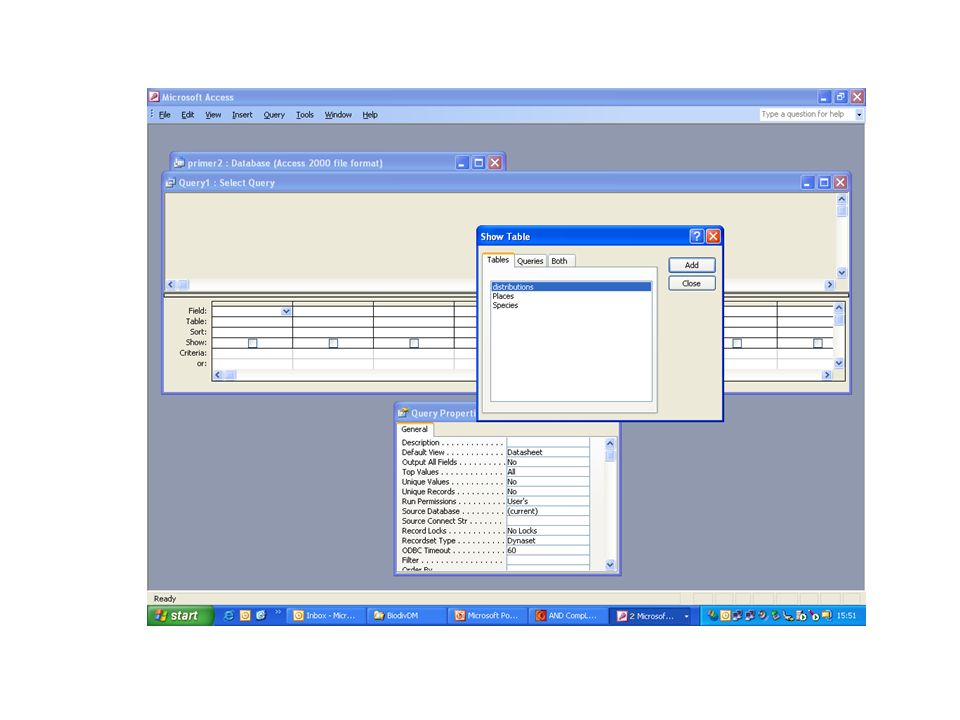This screenshot has height=720, width=960.
Task: Click the Default View value 'Datasheet'
Action: [x=547, y=452]
